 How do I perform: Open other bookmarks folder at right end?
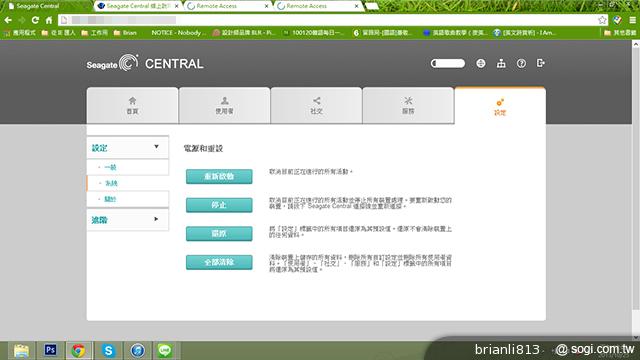pyautogui.click(x=620, y=33)
